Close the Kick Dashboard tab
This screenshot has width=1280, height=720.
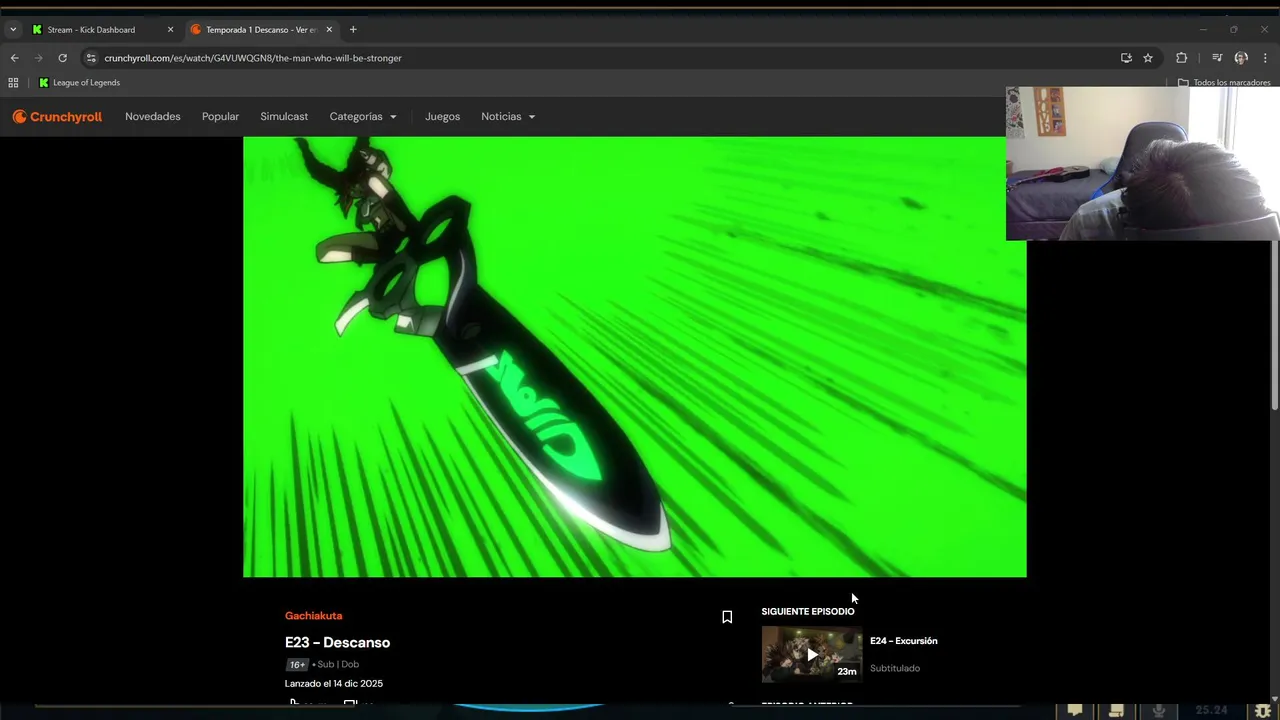tap(170, 30)
